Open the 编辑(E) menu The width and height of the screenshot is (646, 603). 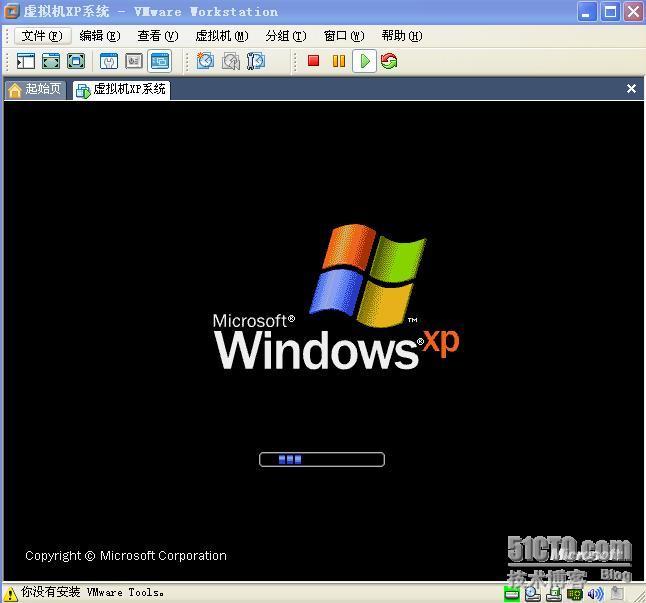pyautogui.click(x=100, y=36)
